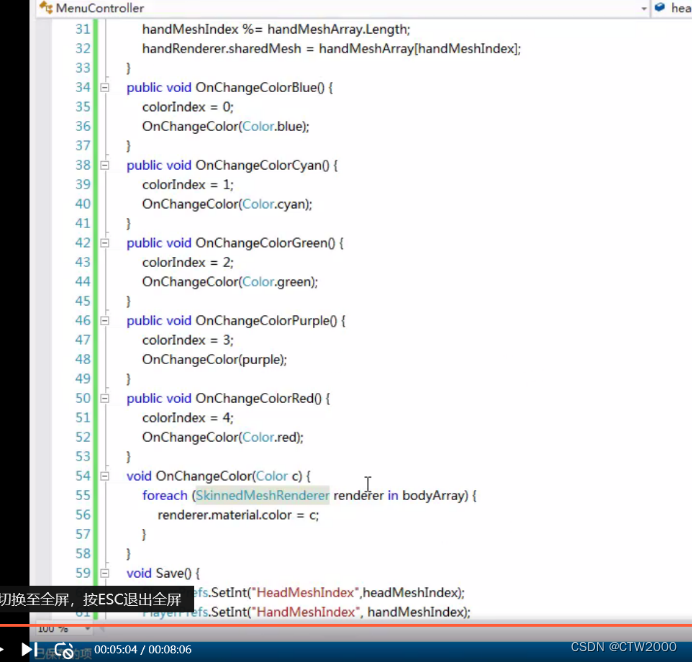Click the "HeadMeshIndex" string literal
This screenshot has width=693, height=662.
pos(305,593)
